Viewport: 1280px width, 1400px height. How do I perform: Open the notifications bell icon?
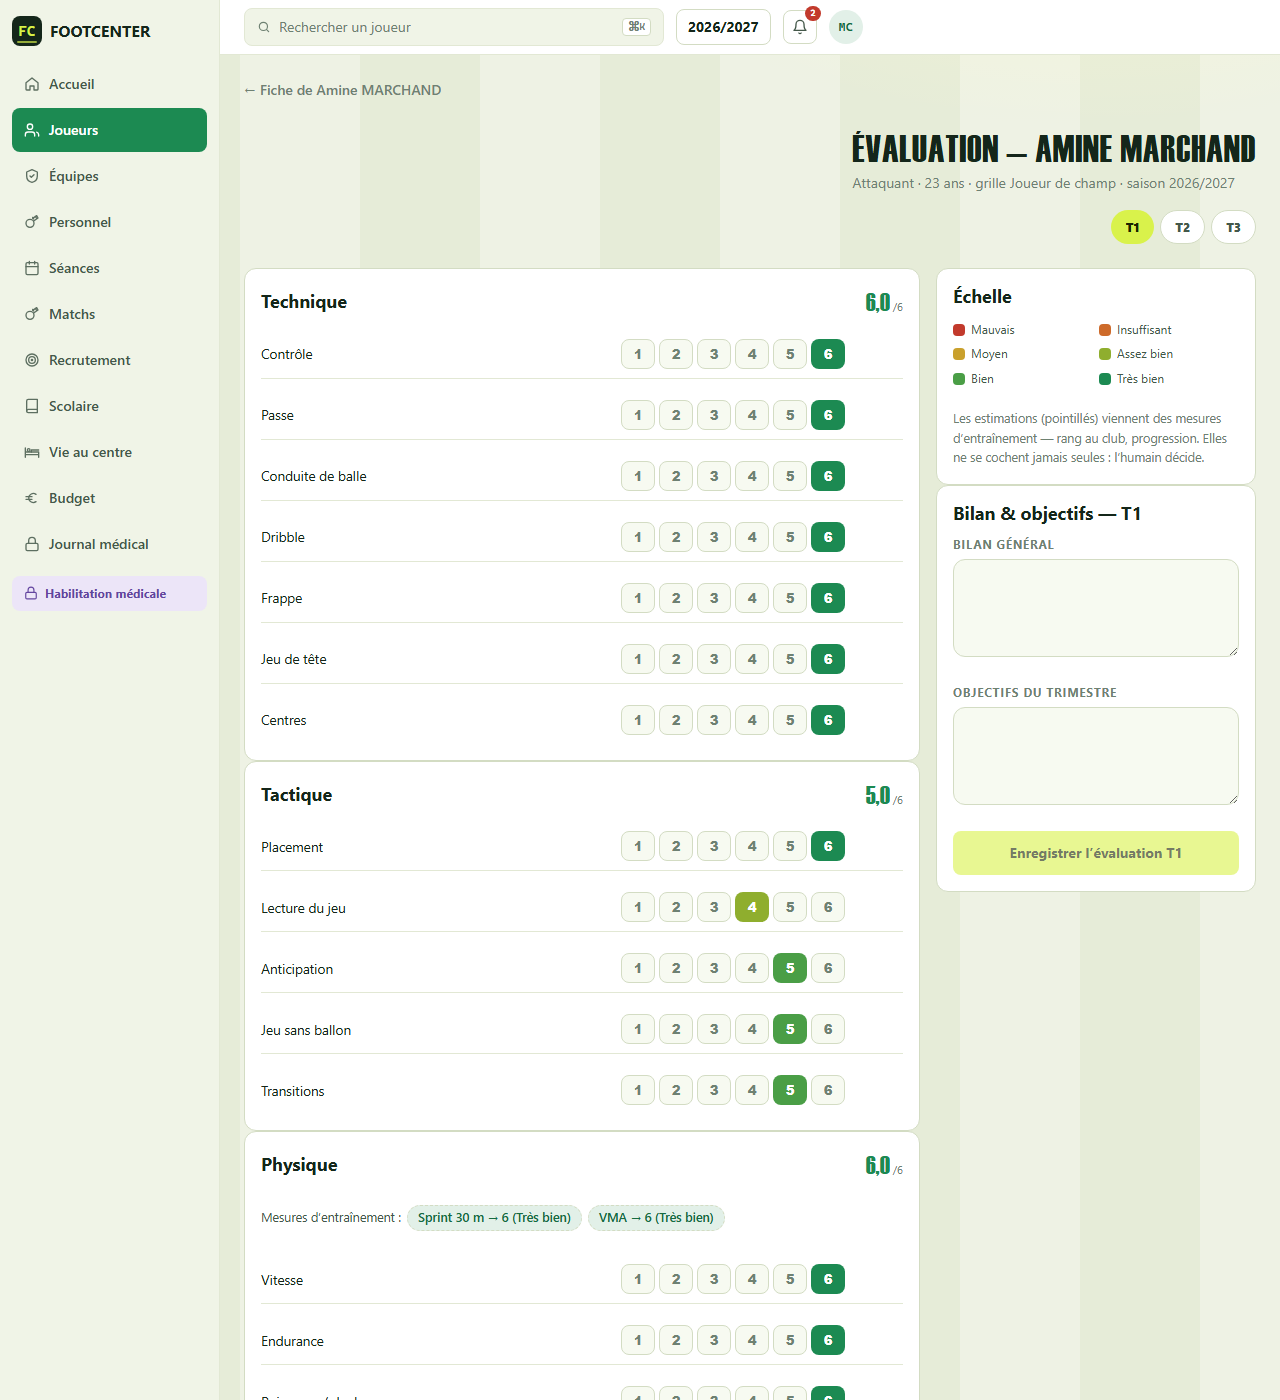tap(800, 27)
